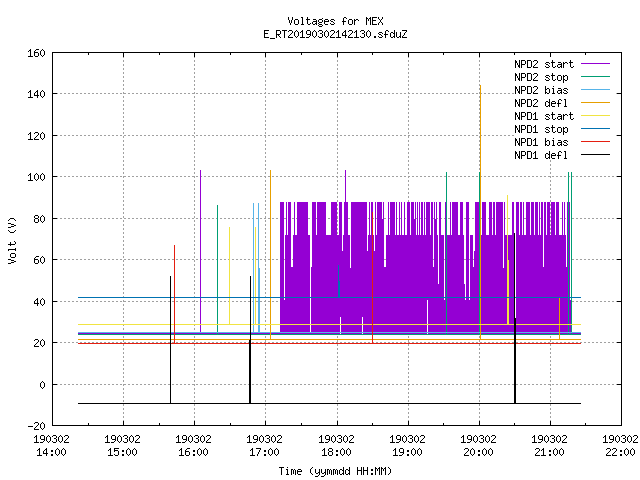The width and height of the screenshot is (640, 480).
Task: Click the filename E_RT20190302142130.sfduZ subtitle
Action: tap(335, 34)
